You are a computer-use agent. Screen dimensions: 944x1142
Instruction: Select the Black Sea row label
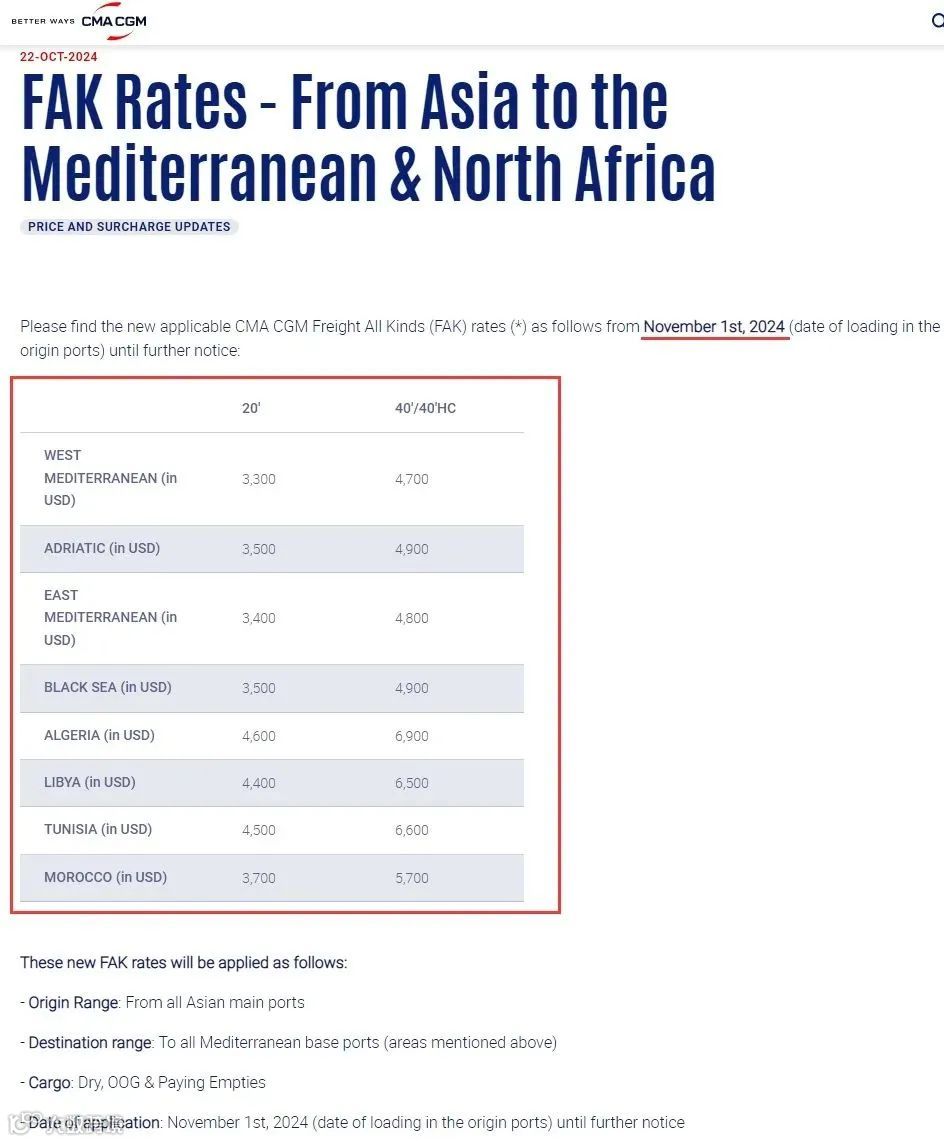[107, 688]
